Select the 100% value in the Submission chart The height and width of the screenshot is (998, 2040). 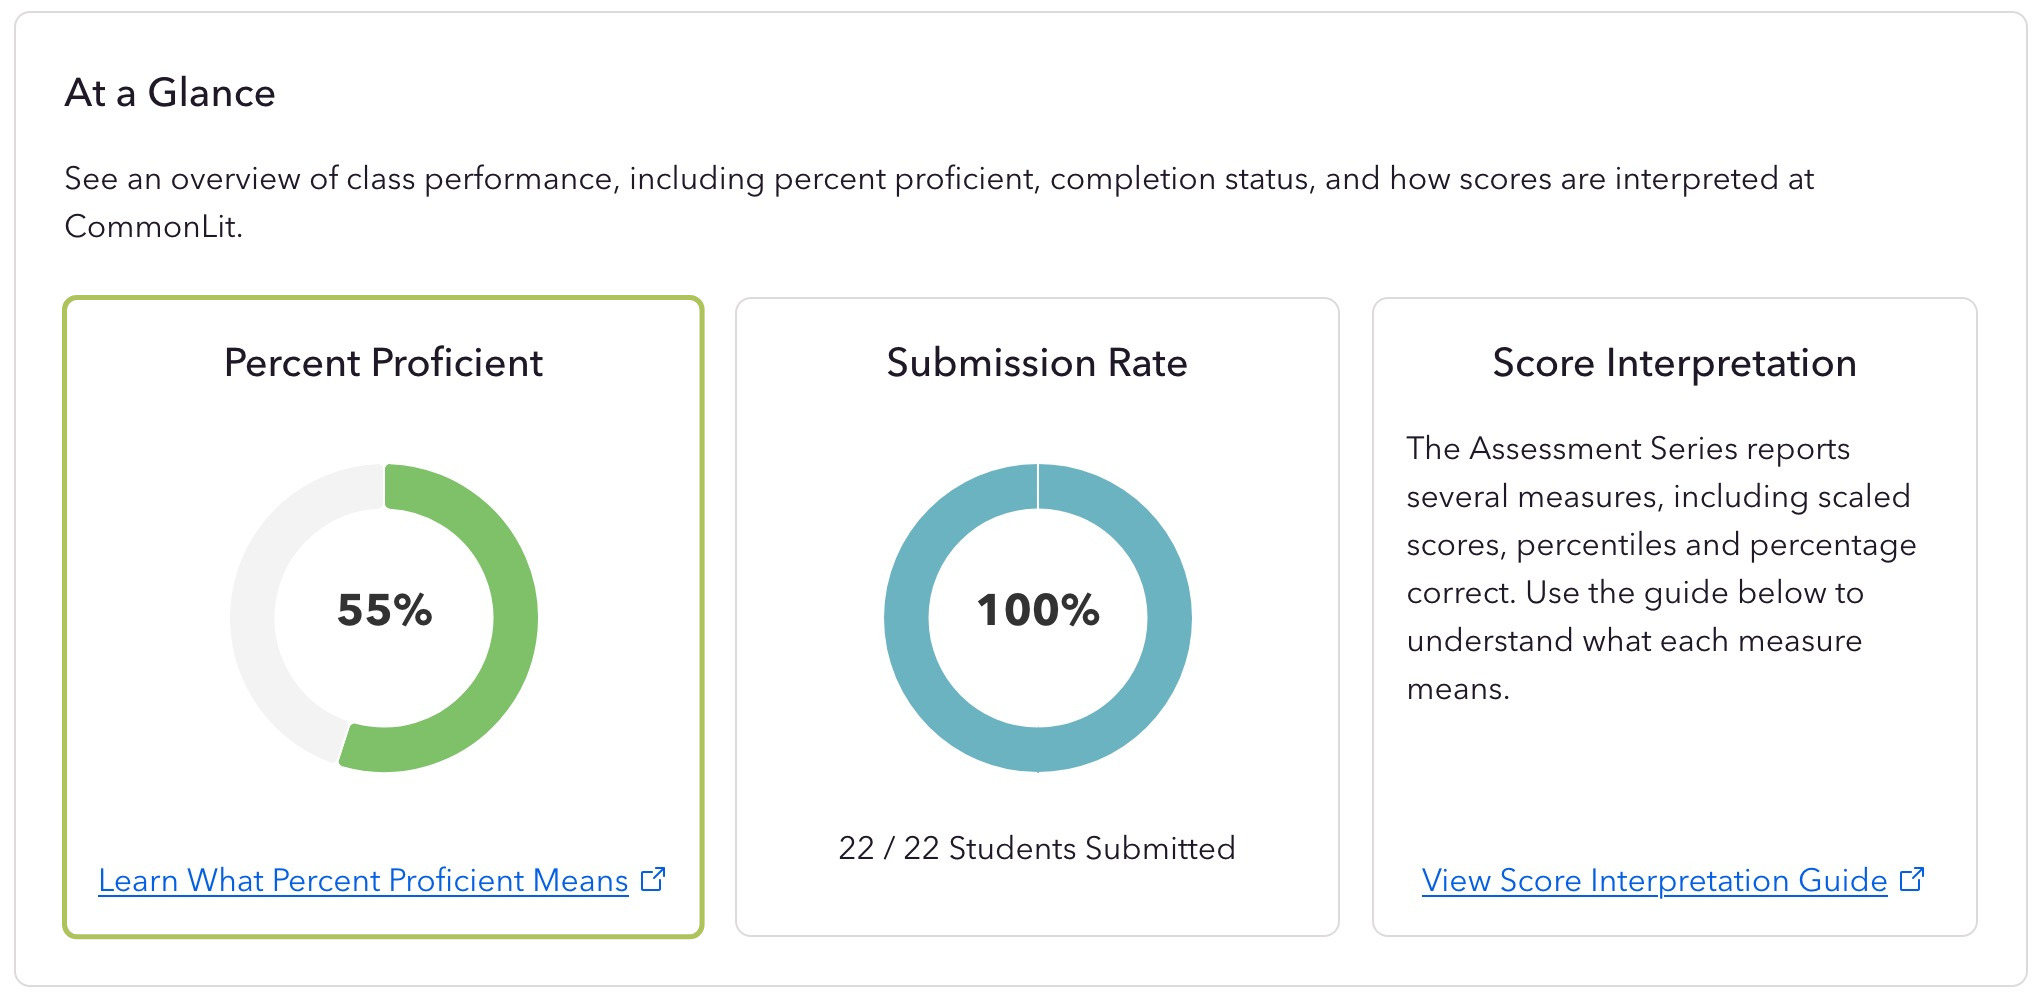pos(1038,610)
